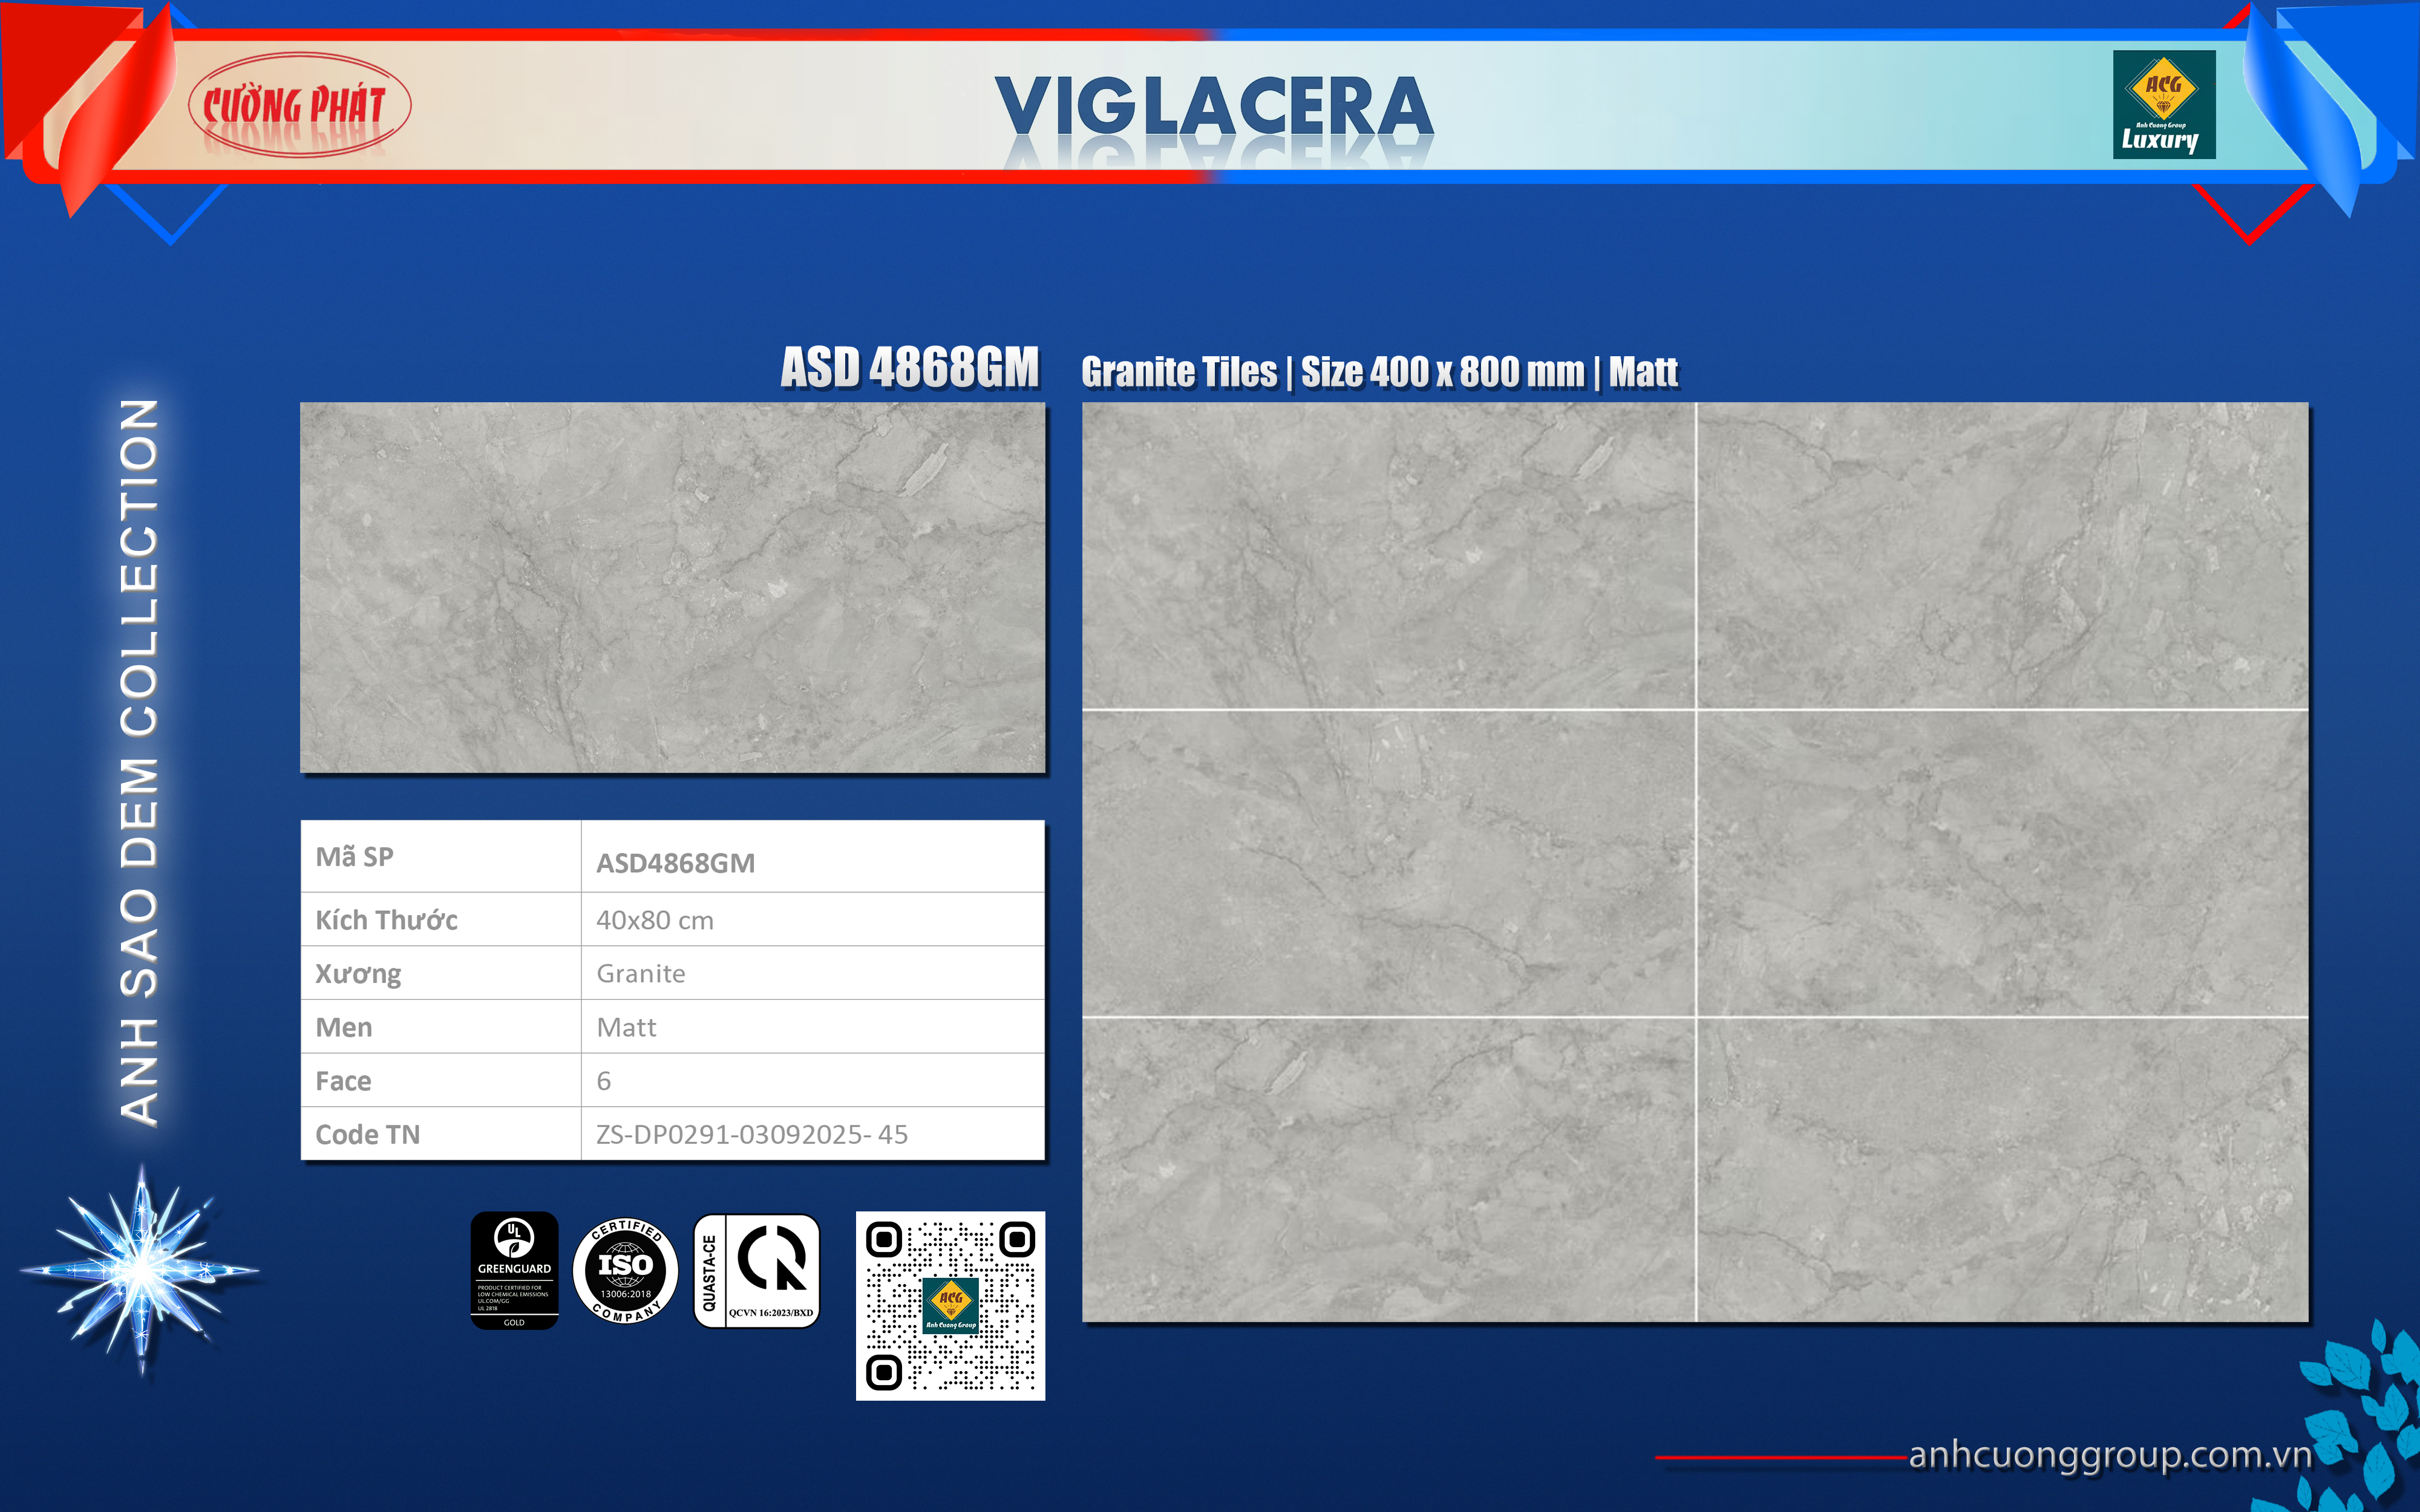Select the Face label cell
This screenshot has width=2420, height=1512.
[441, 1080]
